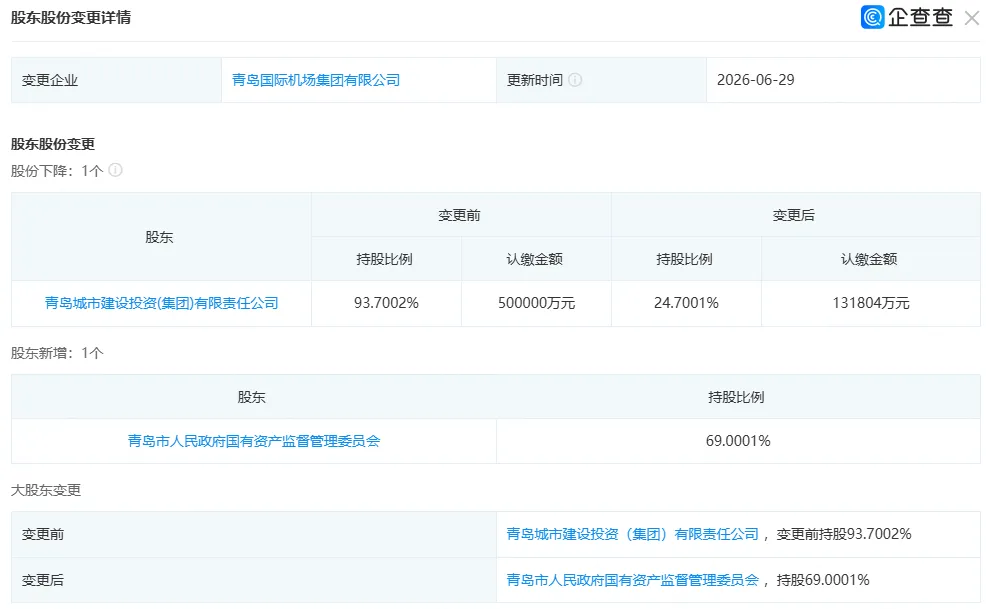Viewport: 986px width, 609px height.
Task: Select the update date 2026-06-29
Action: (x=755, y=80)
